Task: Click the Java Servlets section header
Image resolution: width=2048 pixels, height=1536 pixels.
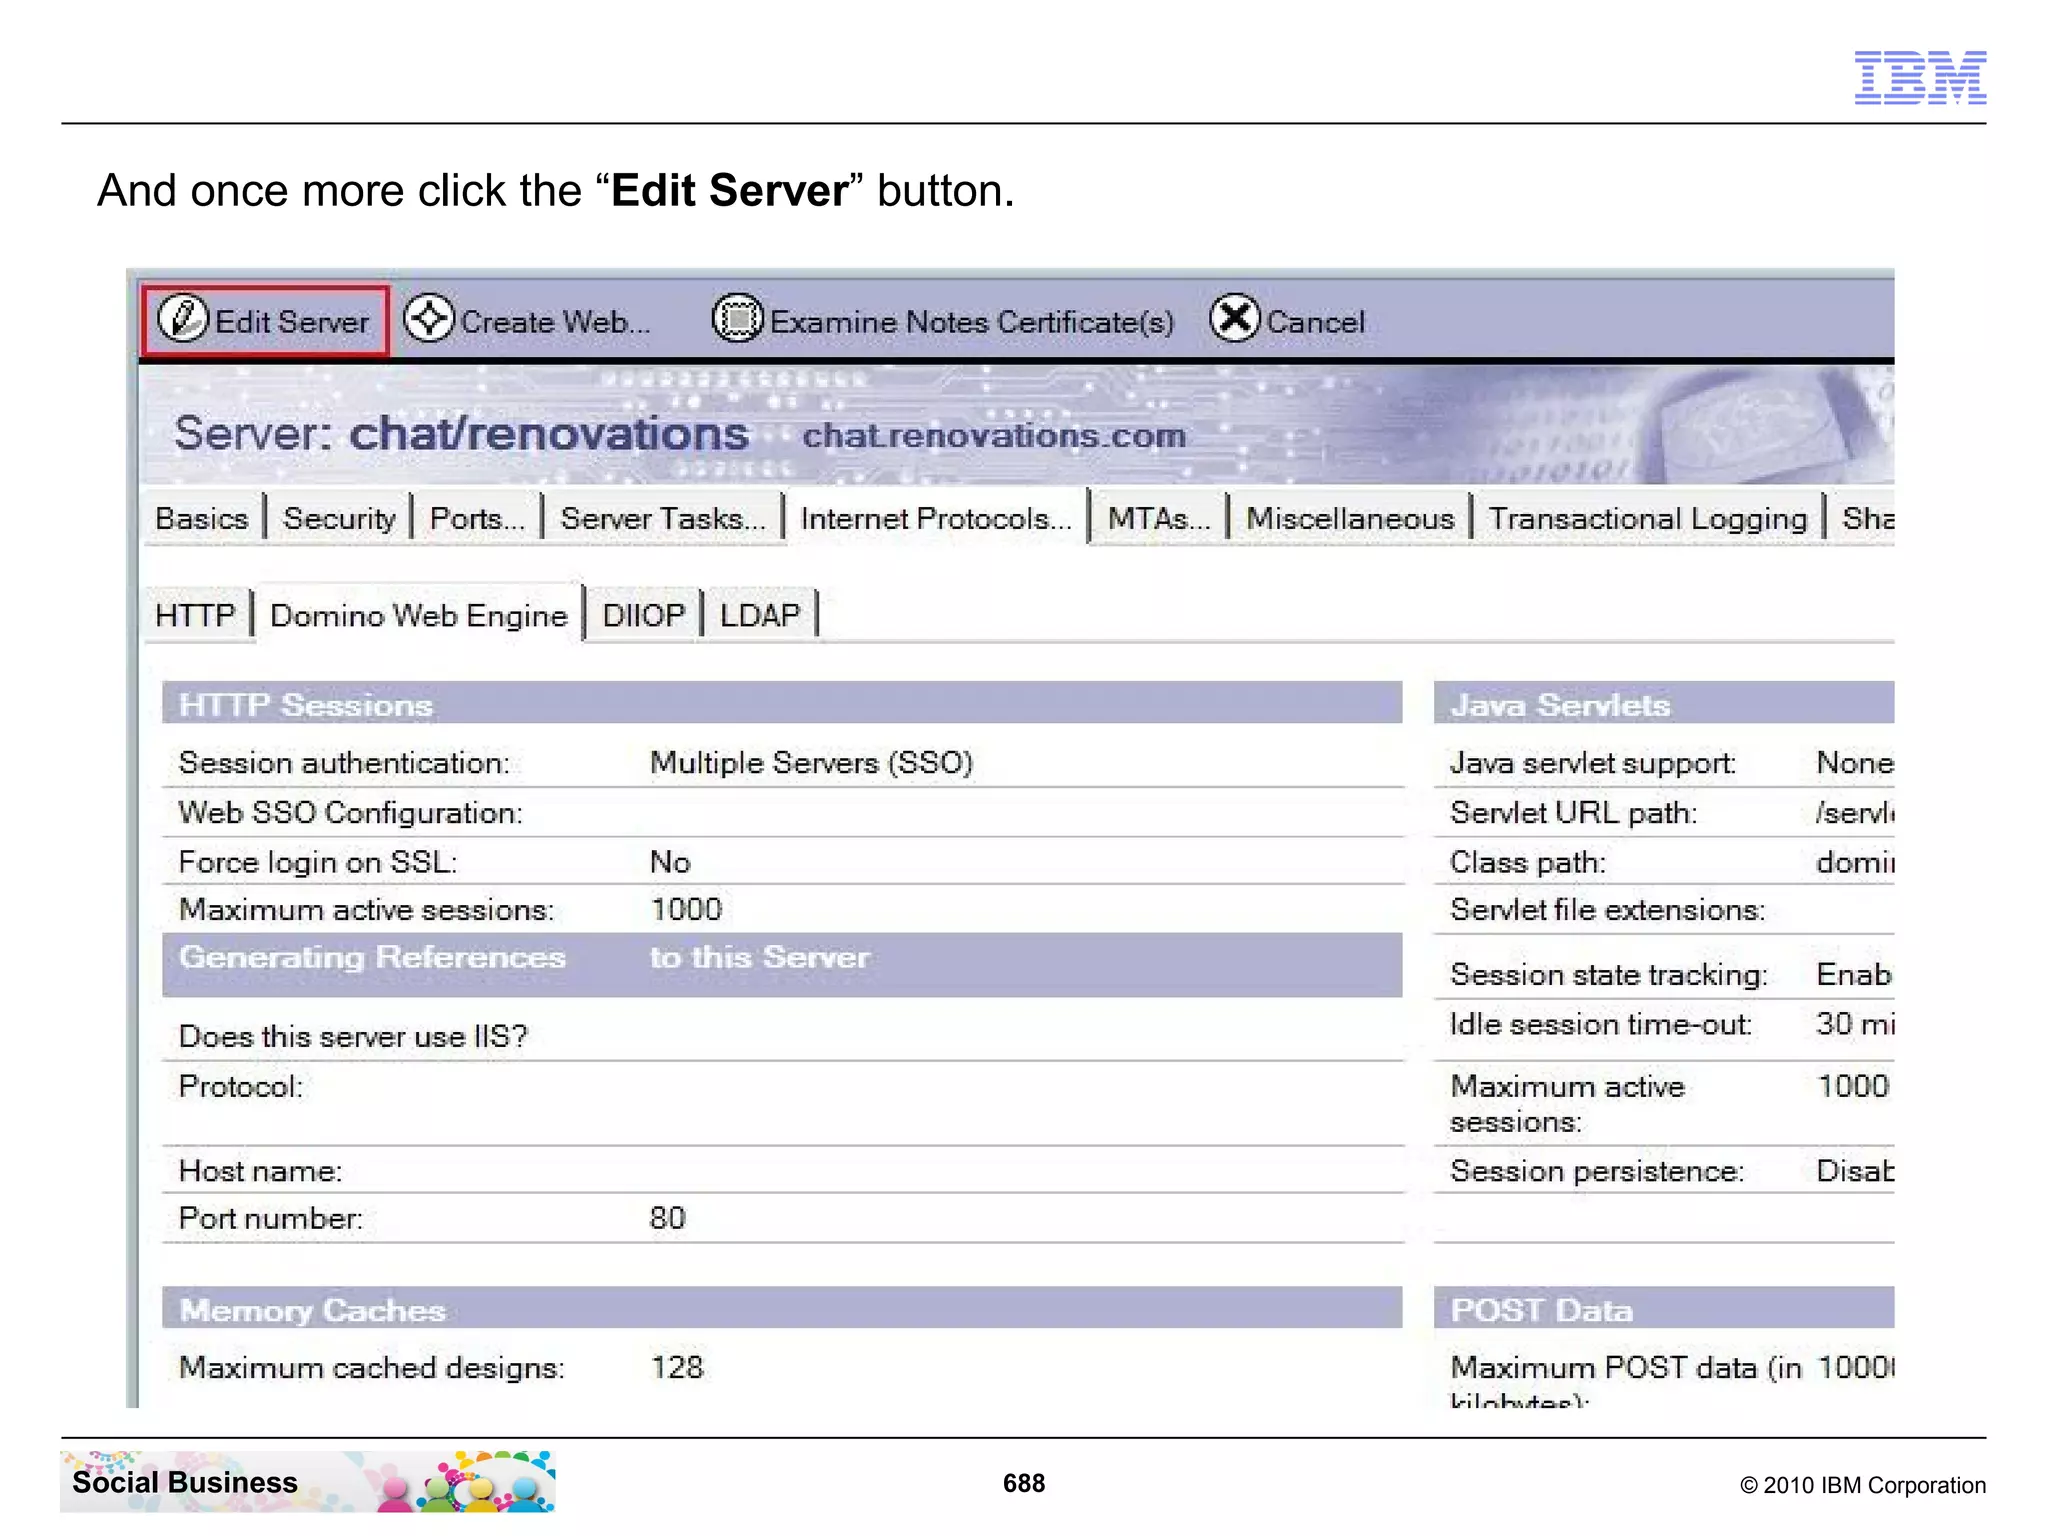Action: coord(1664,704)
